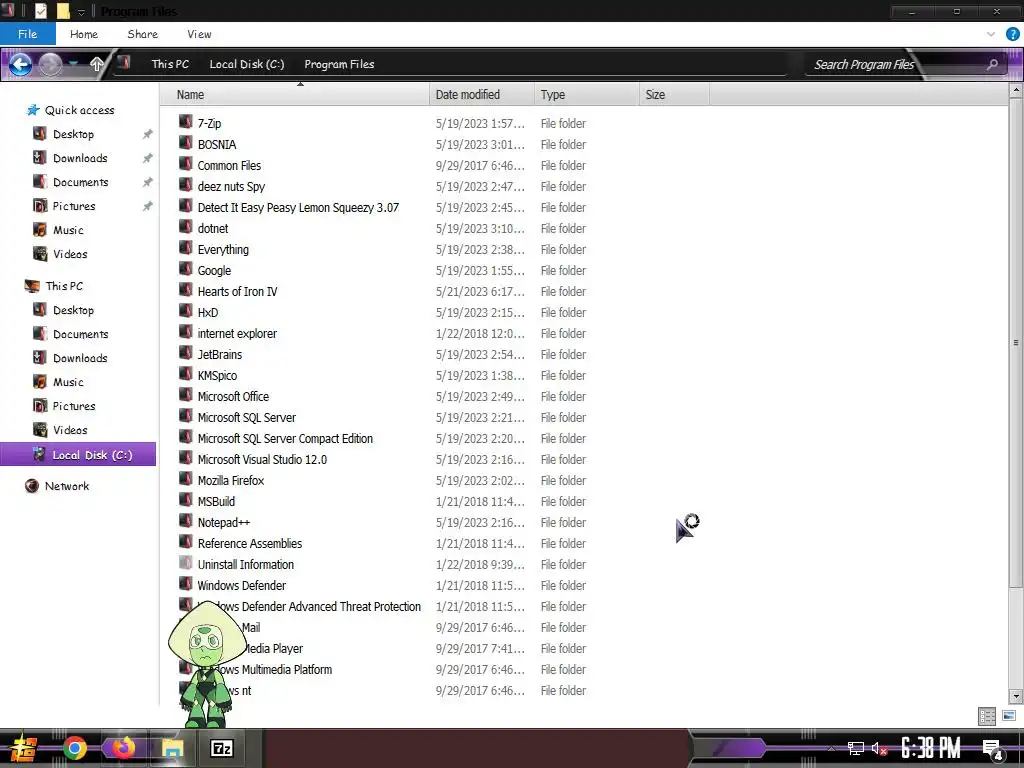Viewport: 1024px width, 768px height.
Task: Sort by the Size column header
Action: coord(675,95)
